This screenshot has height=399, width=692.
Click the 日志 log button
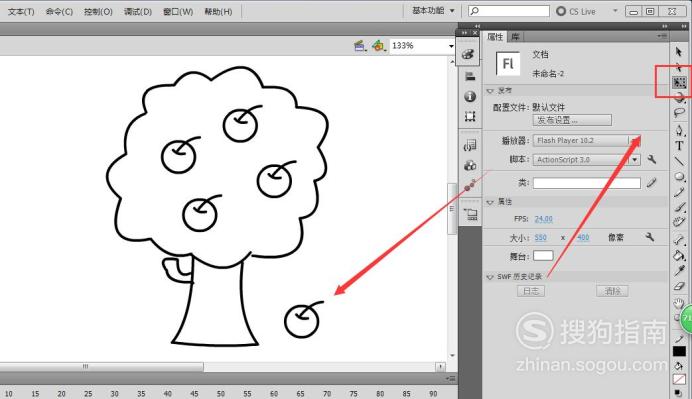click(x=531, y=291)
